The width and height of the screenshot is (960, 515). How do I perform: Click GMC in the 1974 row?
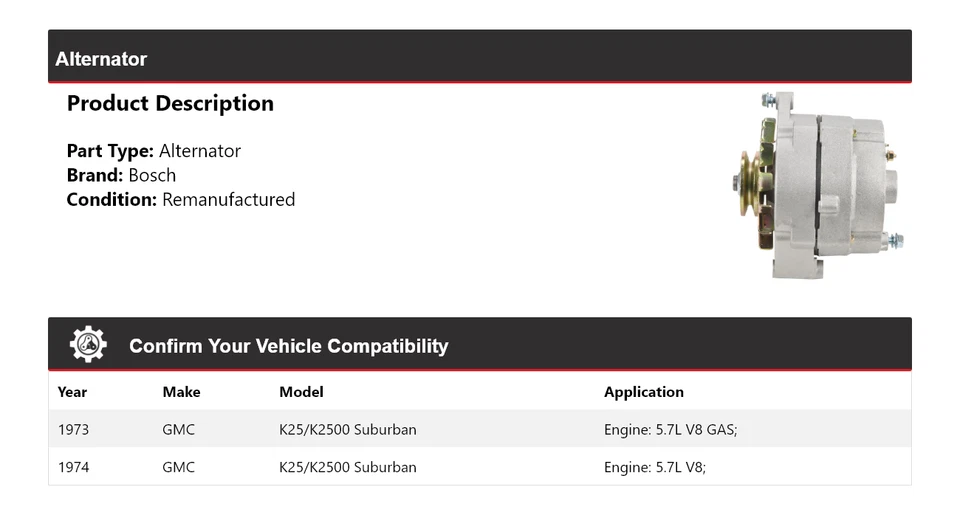coord(179,467)
